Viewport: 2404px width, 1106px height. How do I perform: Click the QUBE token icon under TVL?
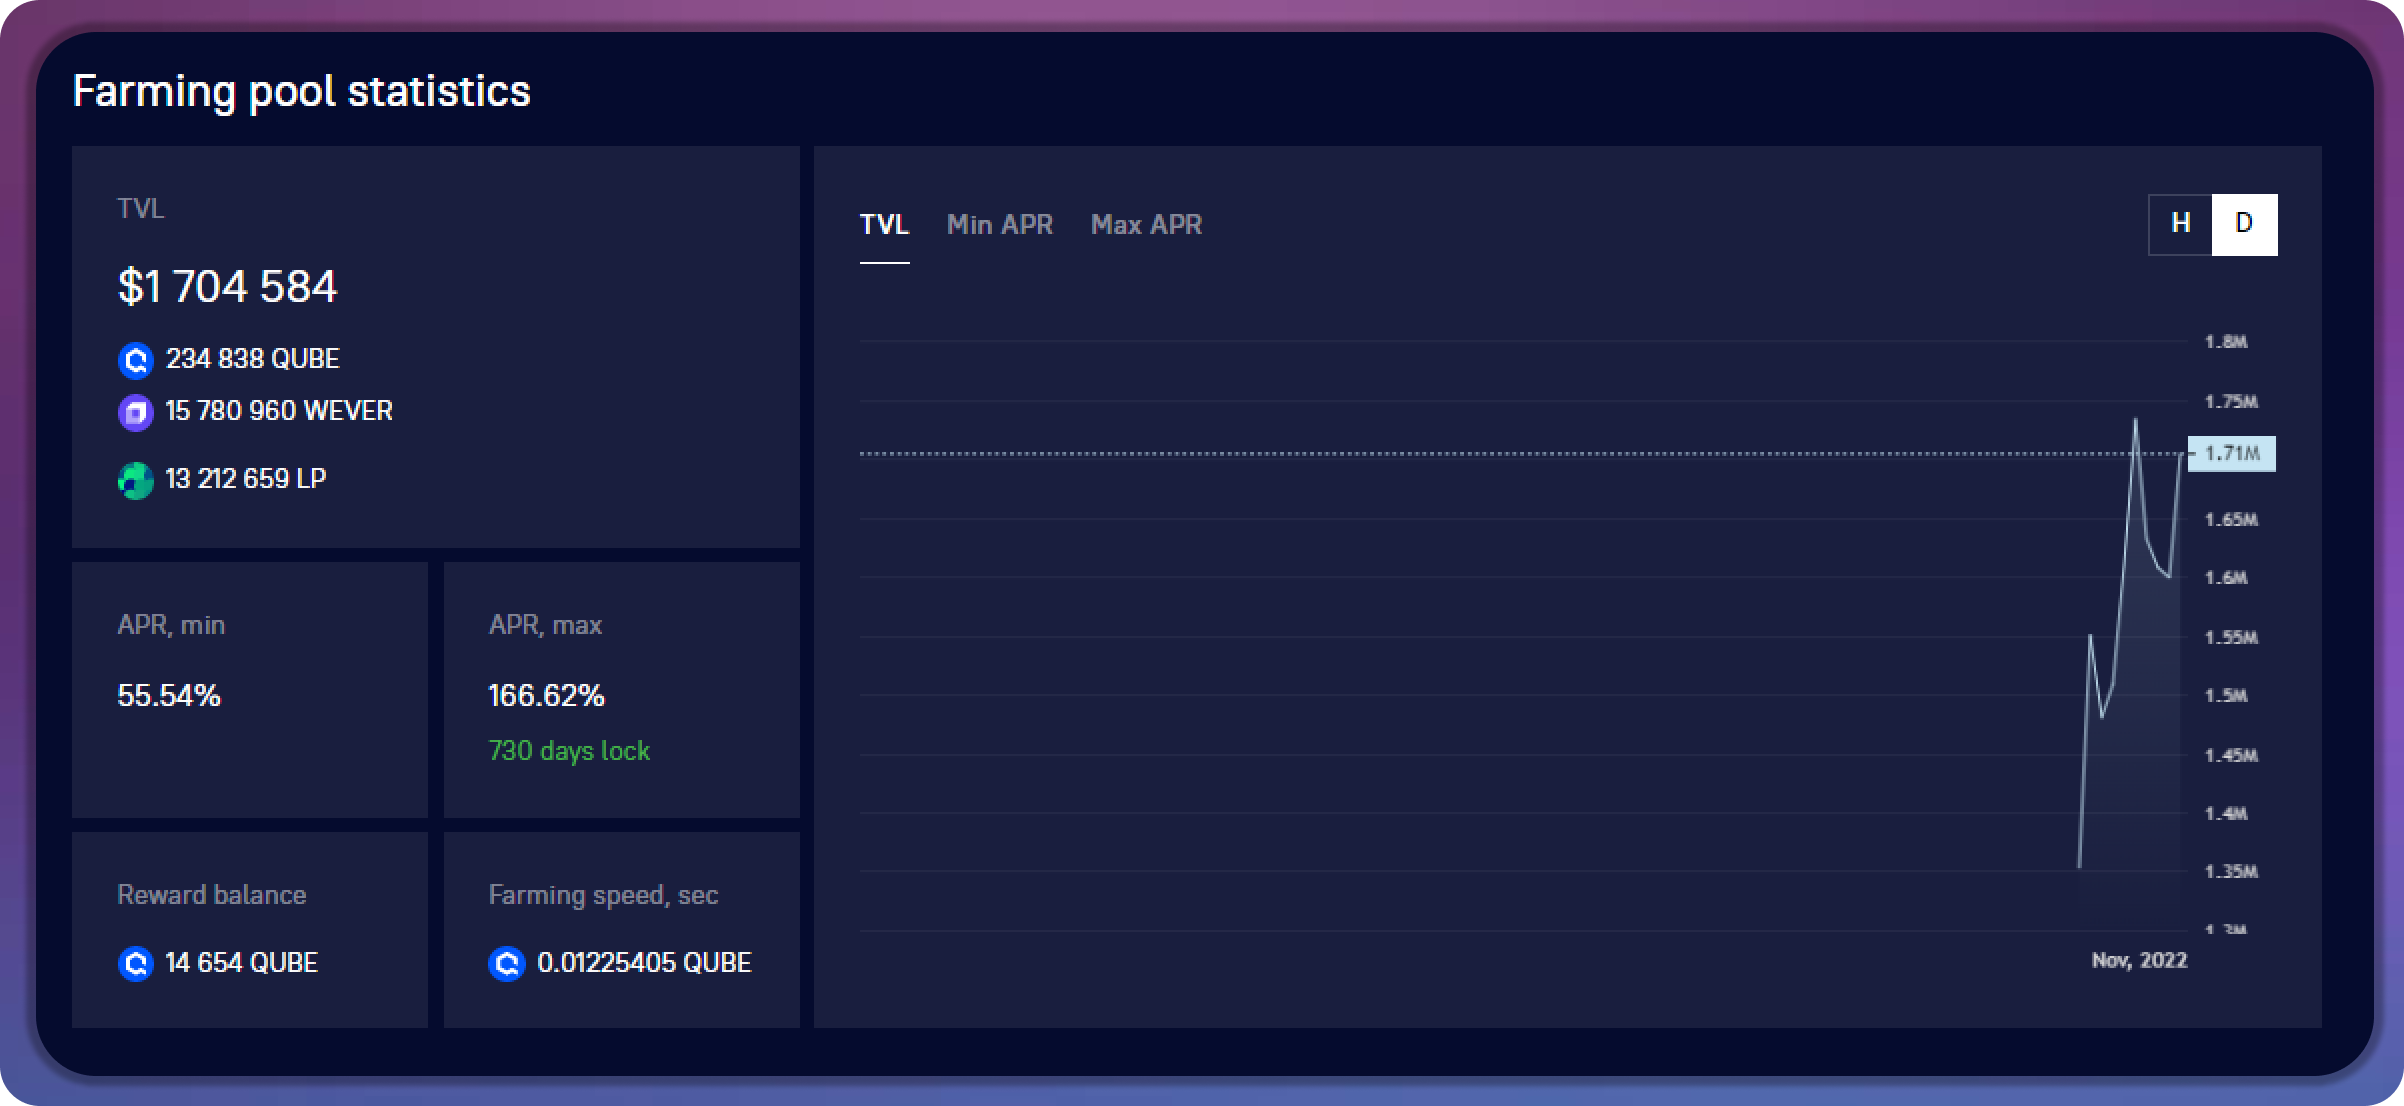click(135, 360)
